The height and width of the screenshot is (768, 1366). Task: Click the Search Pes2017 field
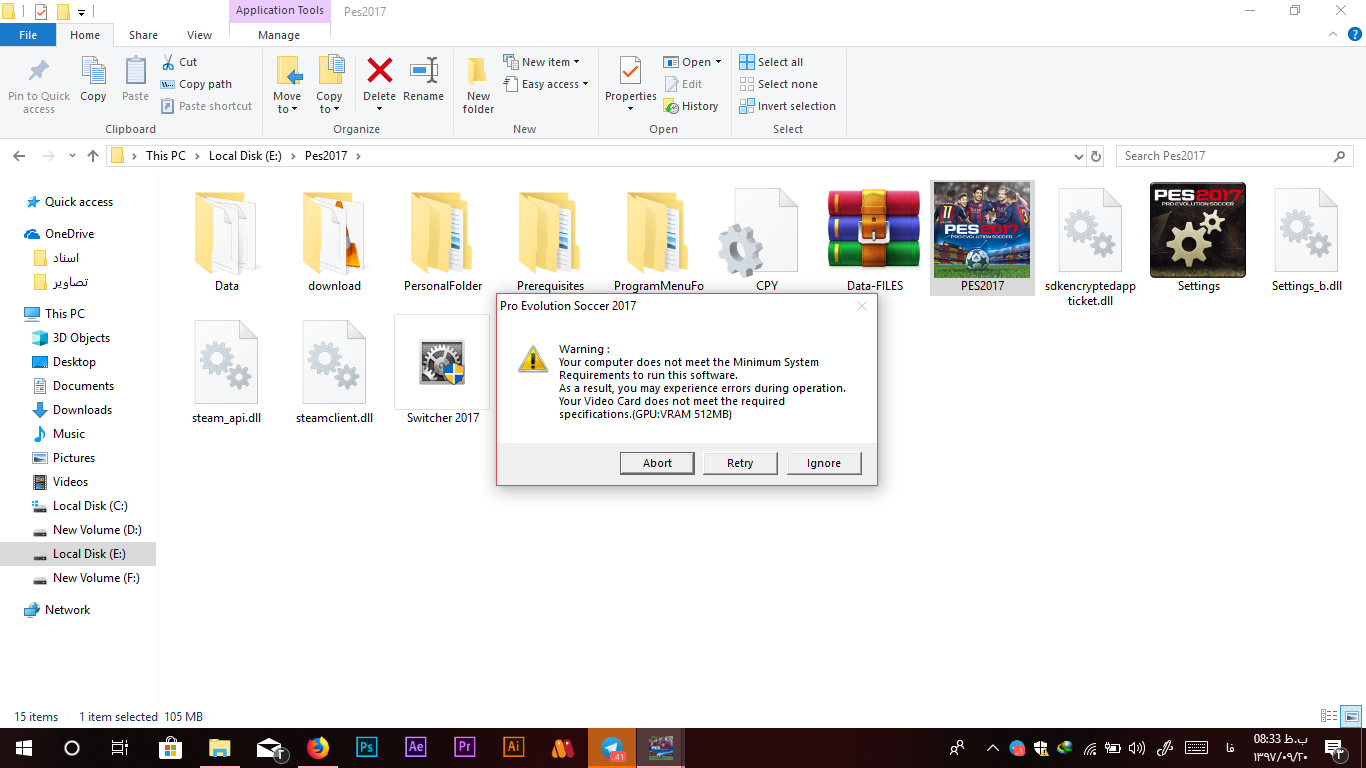pyautogui.click(x=1234, y=156)
